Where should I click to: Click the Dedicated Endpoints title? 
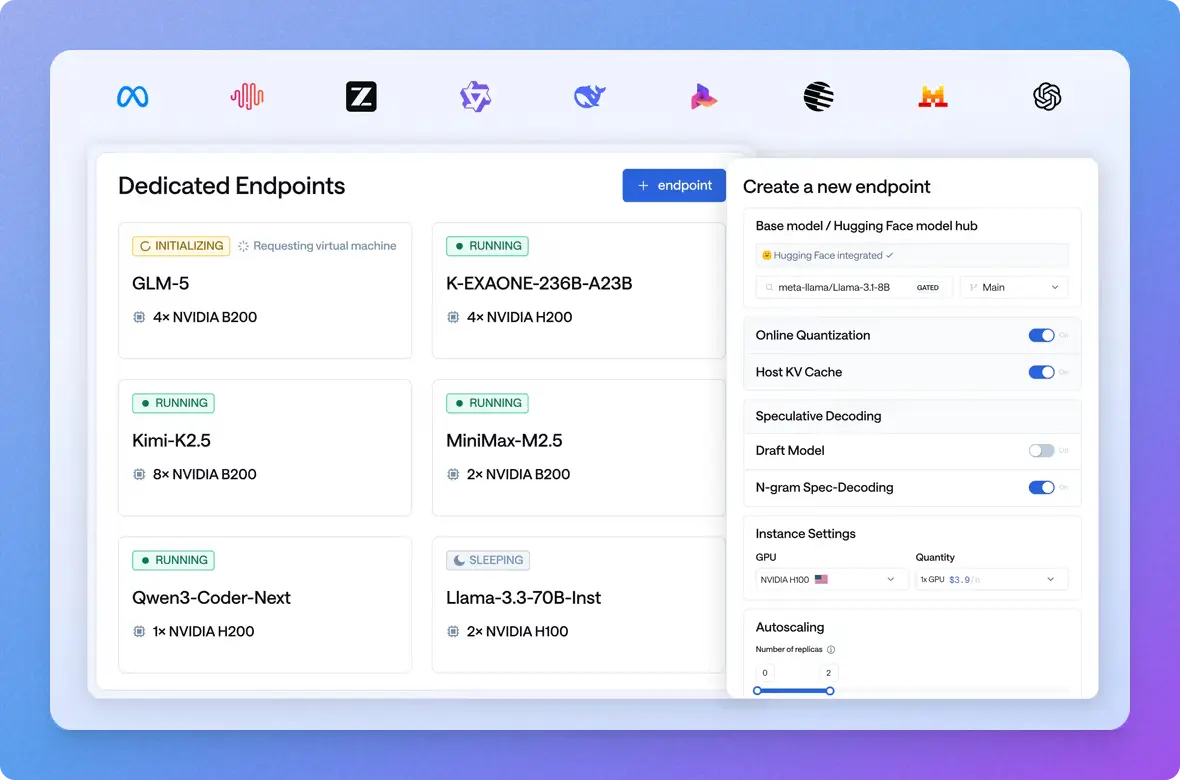pos(232,186)
